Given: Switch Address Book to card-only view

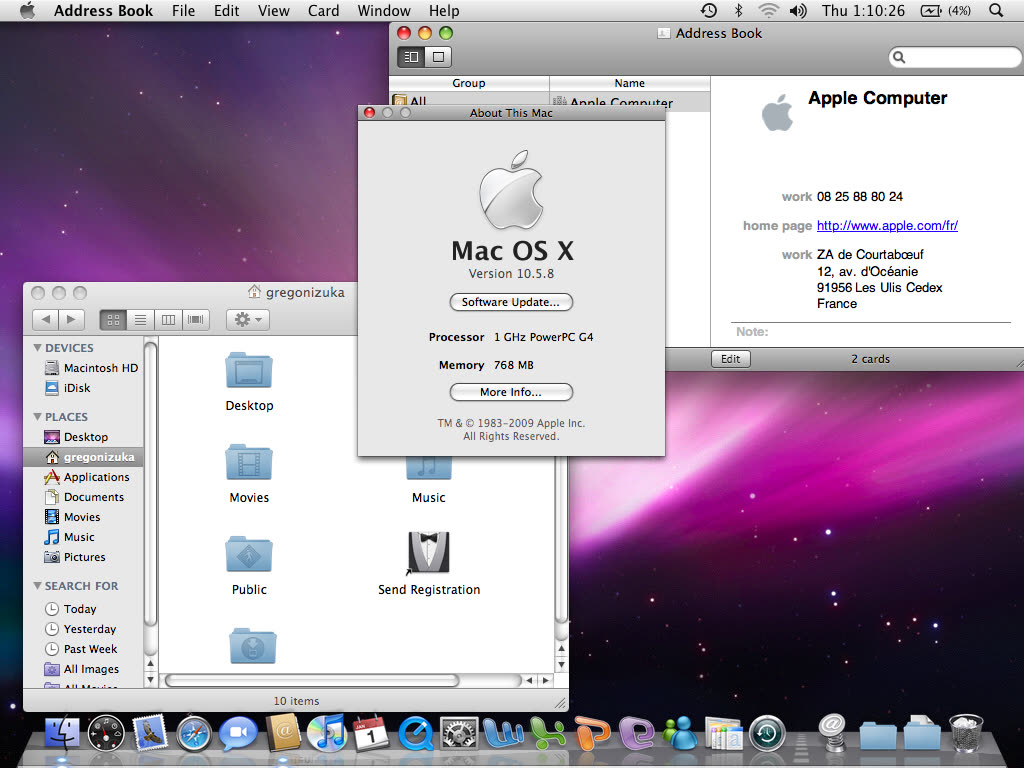Looking at the screenshot, I should click(x=438, y=57).
